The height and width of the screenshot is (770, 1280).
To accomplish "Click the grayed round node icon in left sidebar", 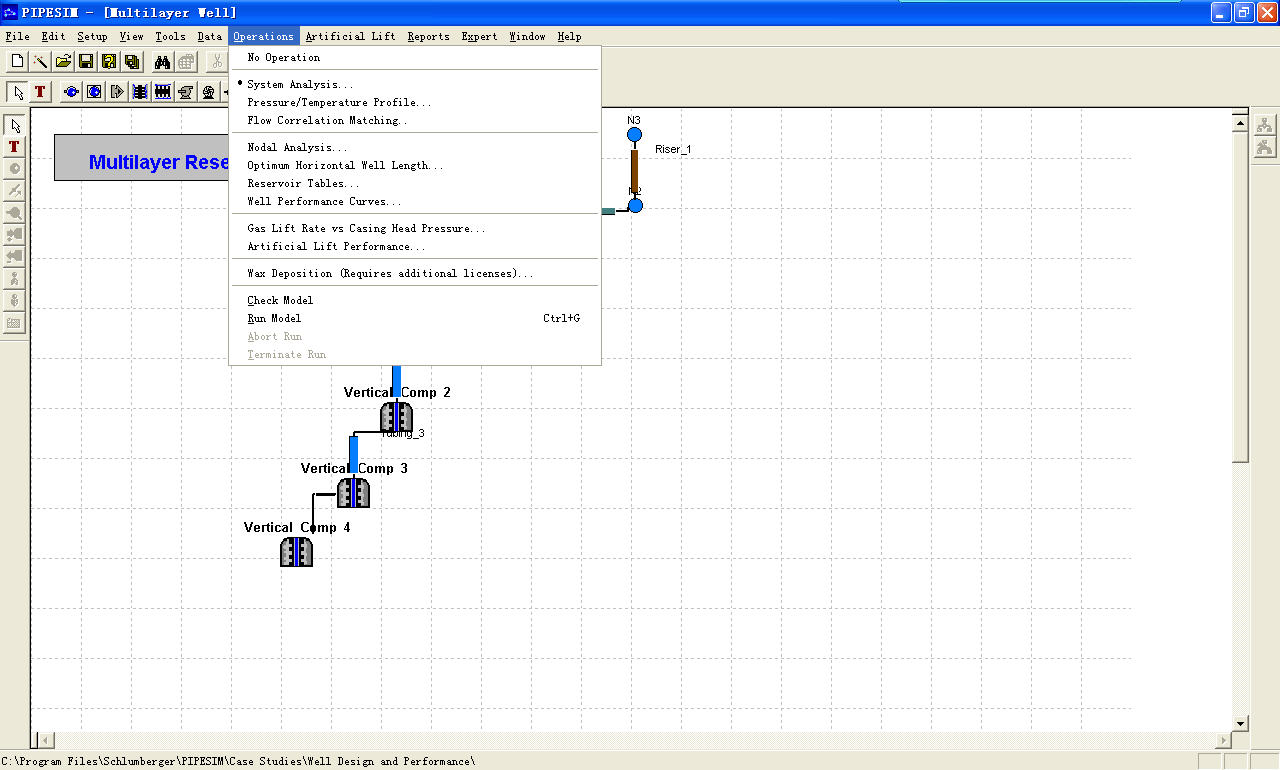I will 15,169.
